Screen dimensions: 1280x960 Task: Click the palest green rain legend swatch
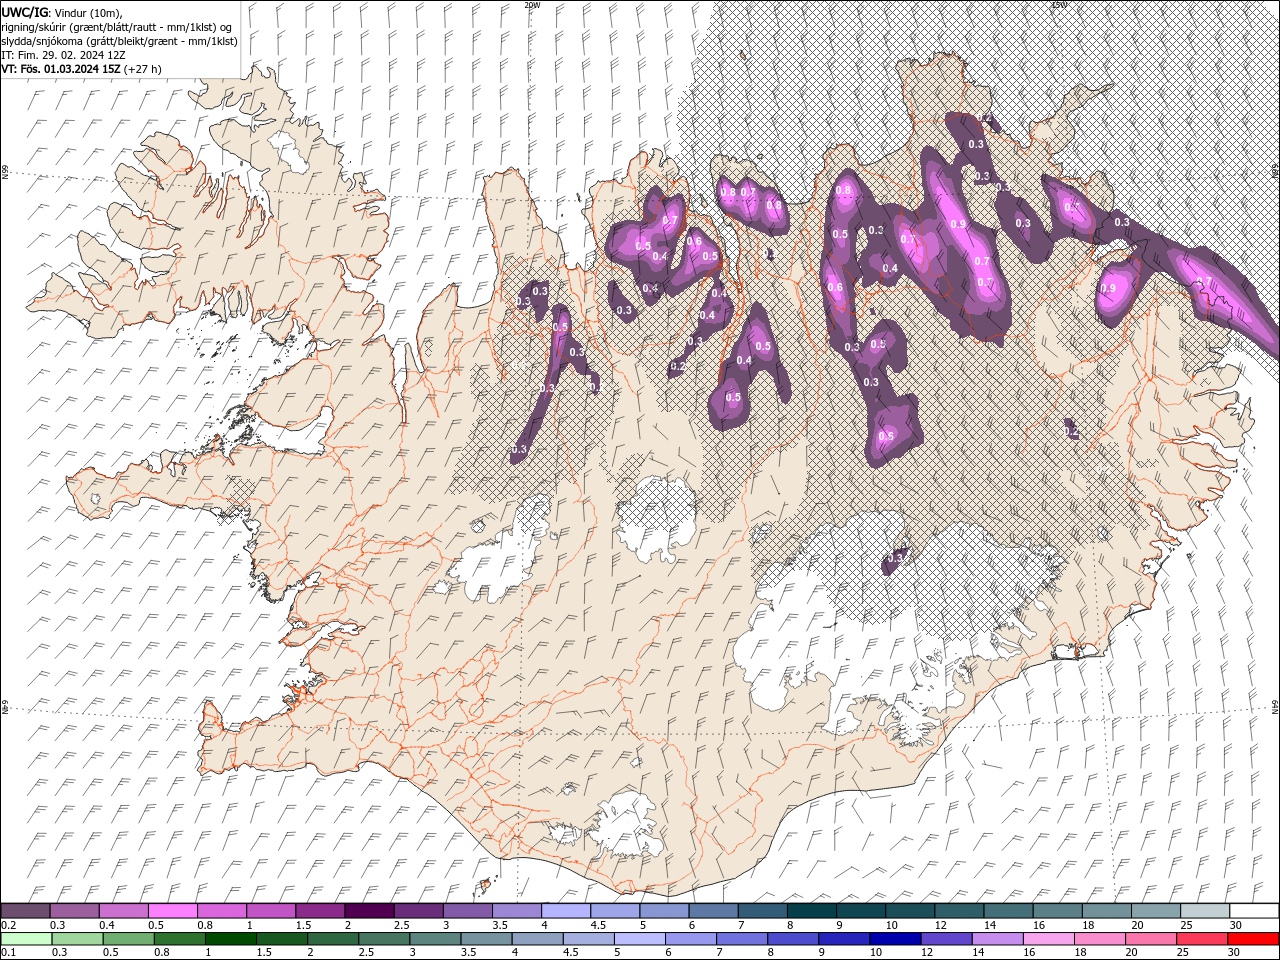tap(26, 938)
